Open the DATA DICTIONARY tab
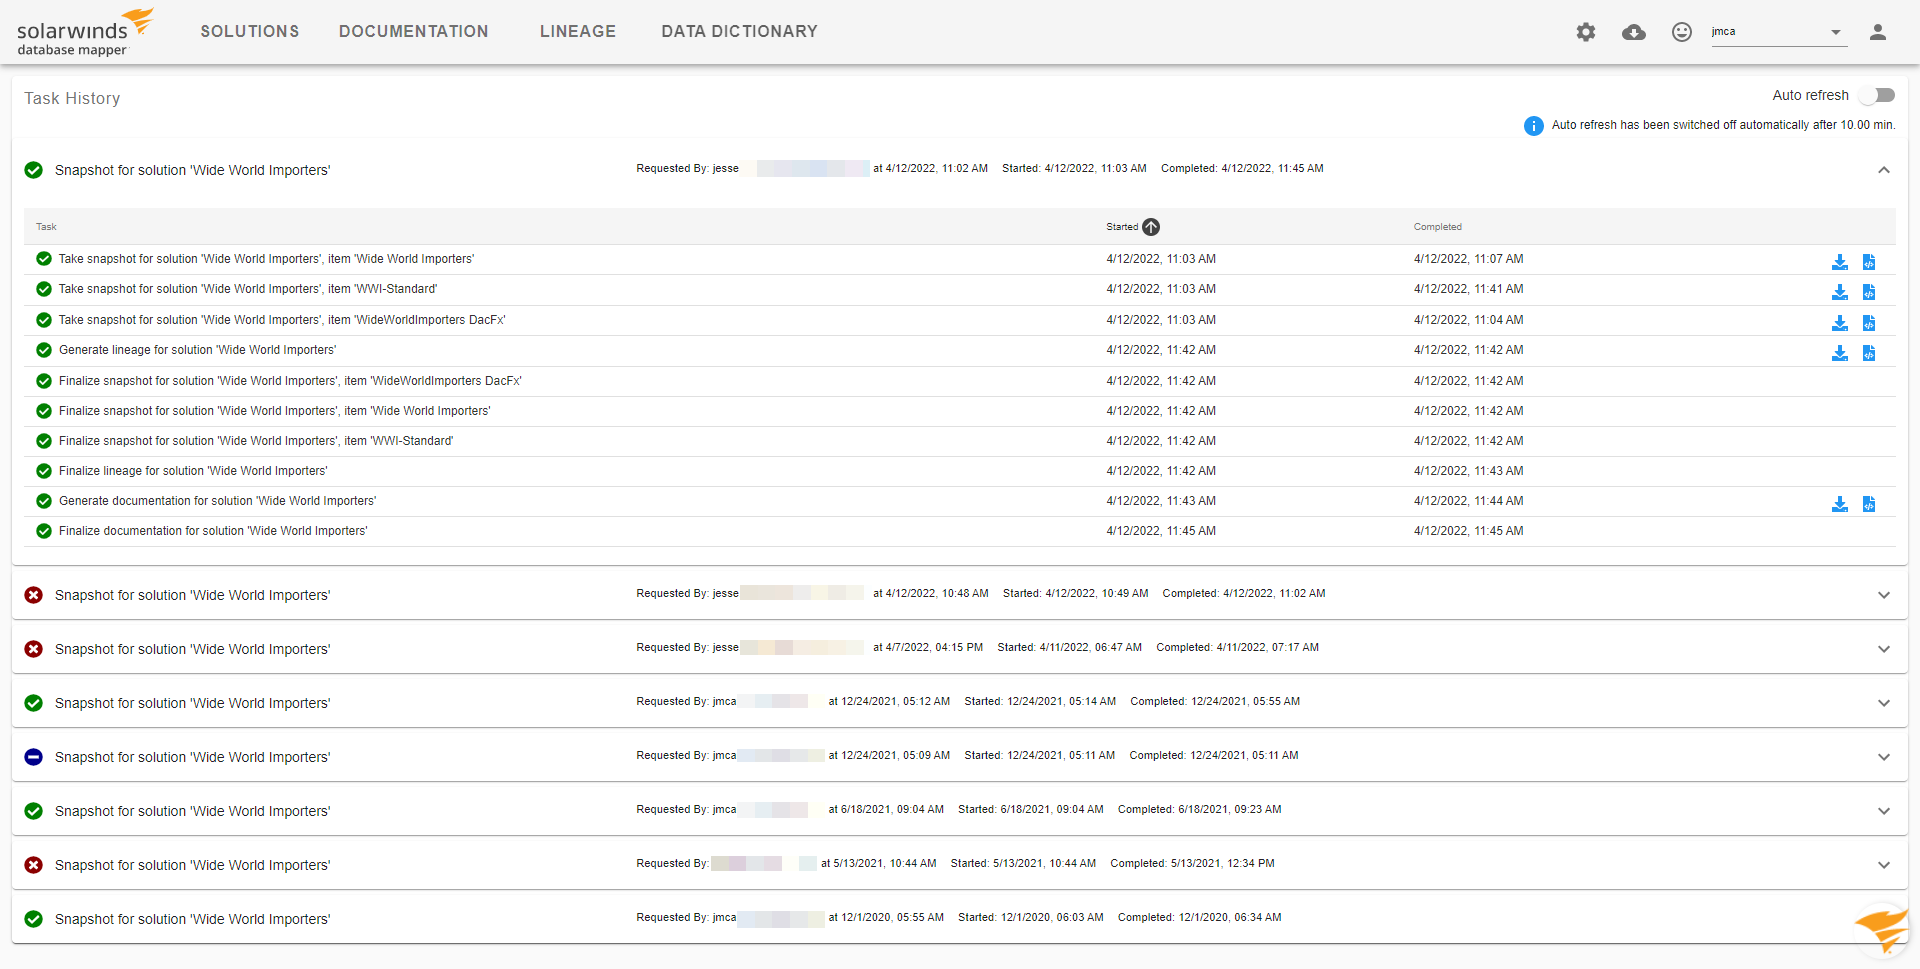Viewport: 1920px width, 969px height. click(x=740, y=32)
